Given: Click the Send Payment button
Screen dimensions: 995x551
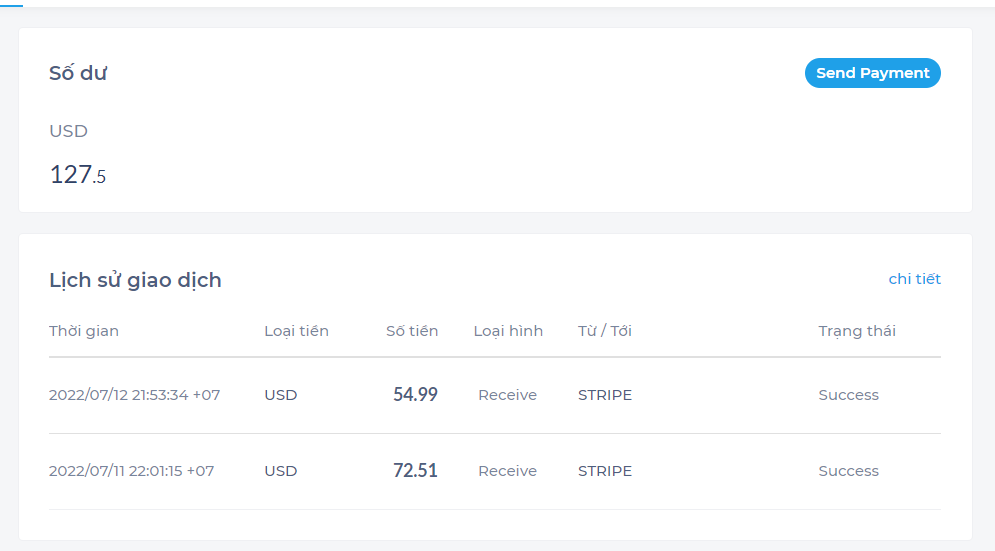Looking at the screenshot, I should pyautogui.click(x=872, y=73).
